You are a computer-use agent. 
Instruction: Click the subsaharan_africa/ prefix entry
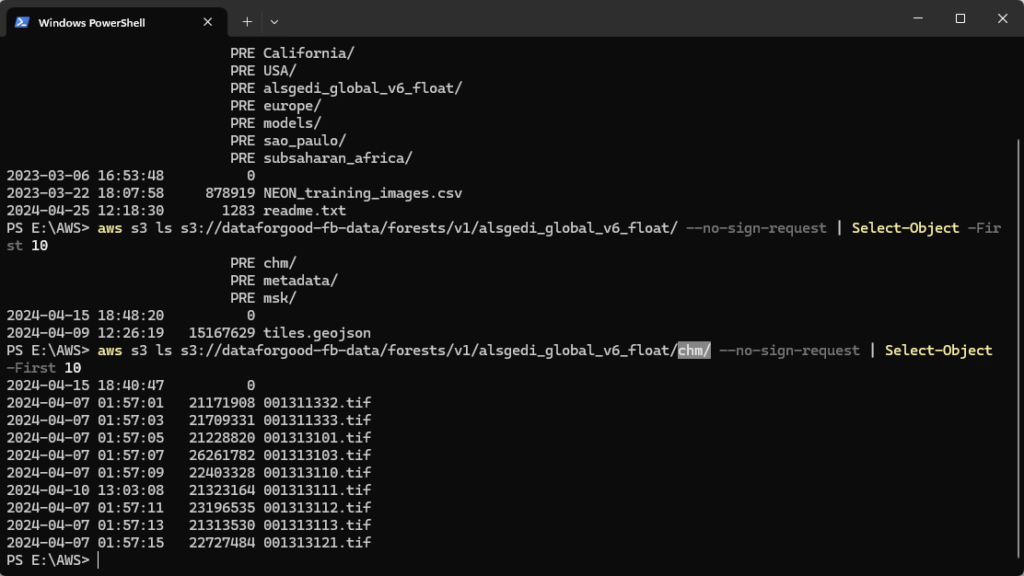[x=337, y=158]
